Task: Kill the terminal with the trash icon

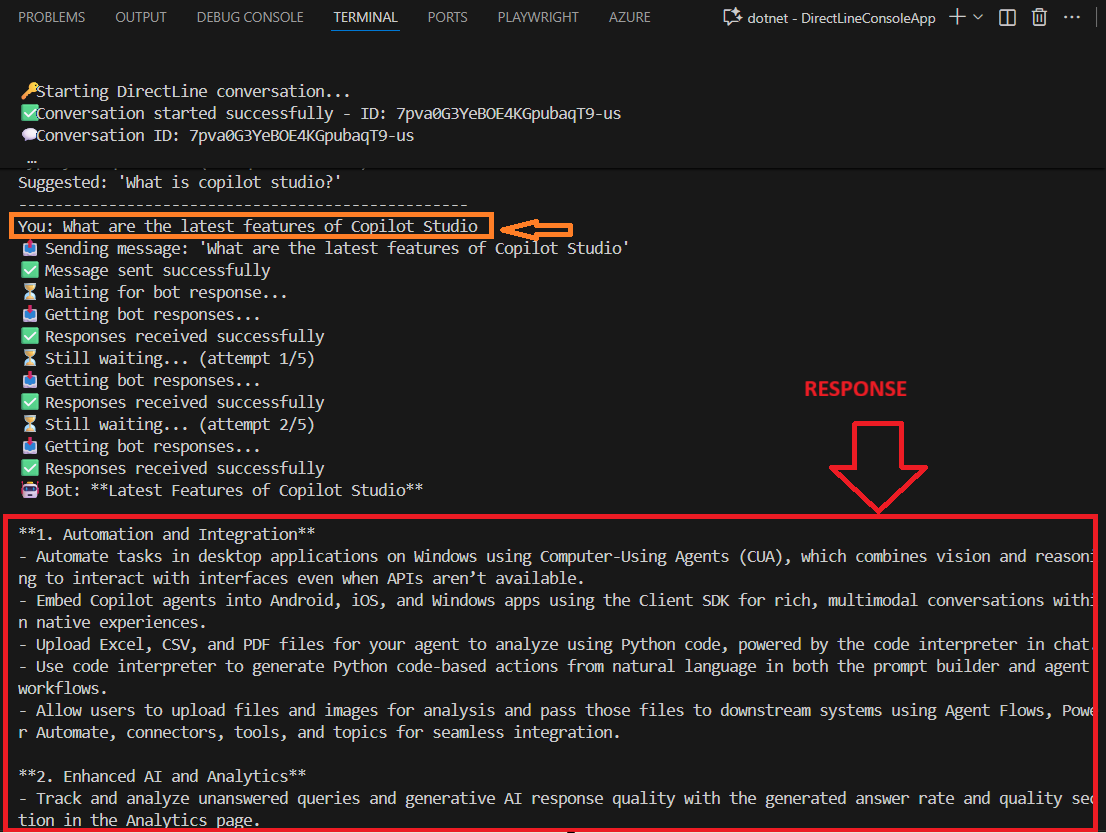Action: [x=1040, y=17]
